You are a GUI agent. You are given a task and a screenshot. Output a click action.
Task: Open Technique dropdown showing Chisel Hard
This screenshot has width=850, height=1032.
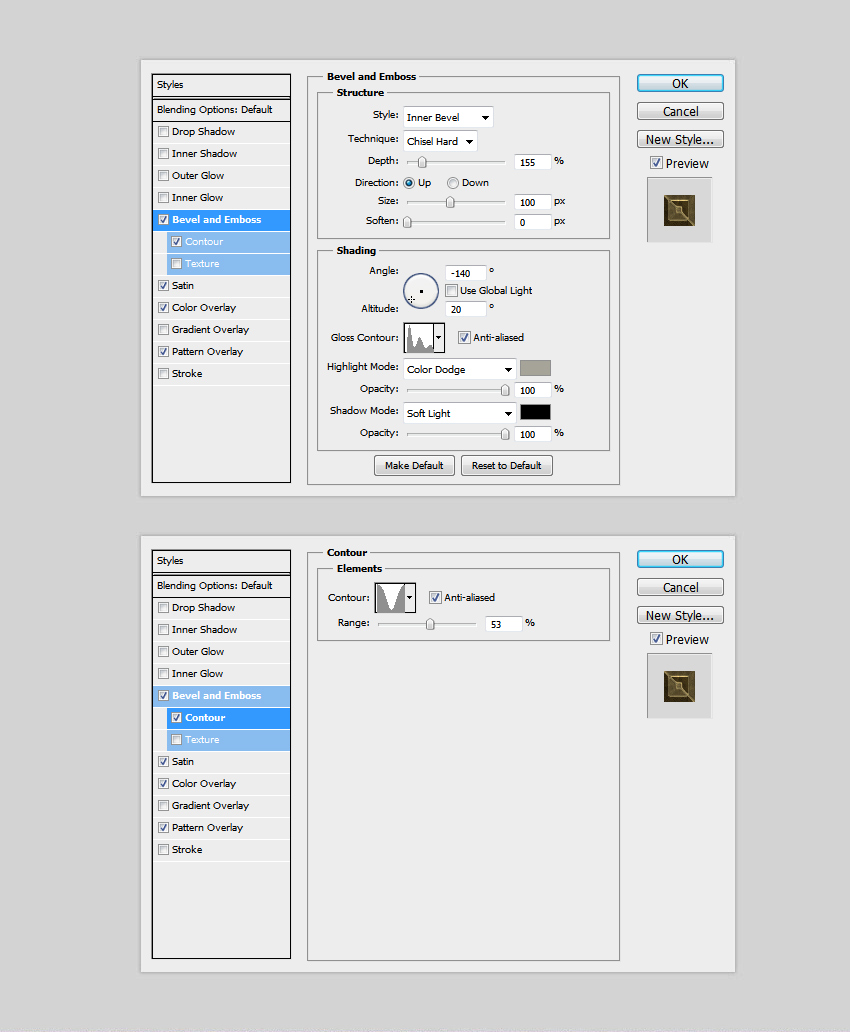click(440, 142)
